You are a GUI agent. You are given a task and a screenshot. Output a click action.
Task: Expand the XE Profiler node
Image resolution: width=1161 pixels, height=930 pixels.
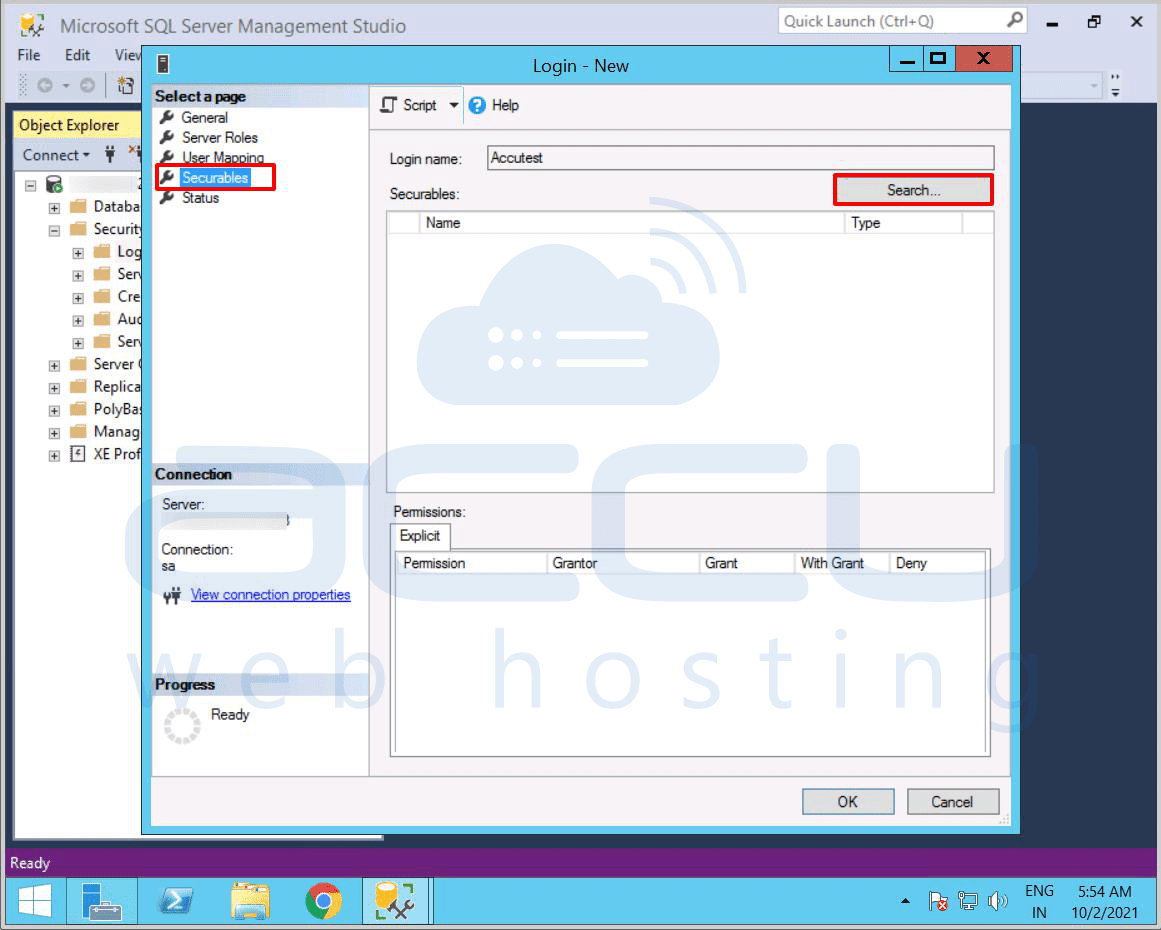click(54, 455)
